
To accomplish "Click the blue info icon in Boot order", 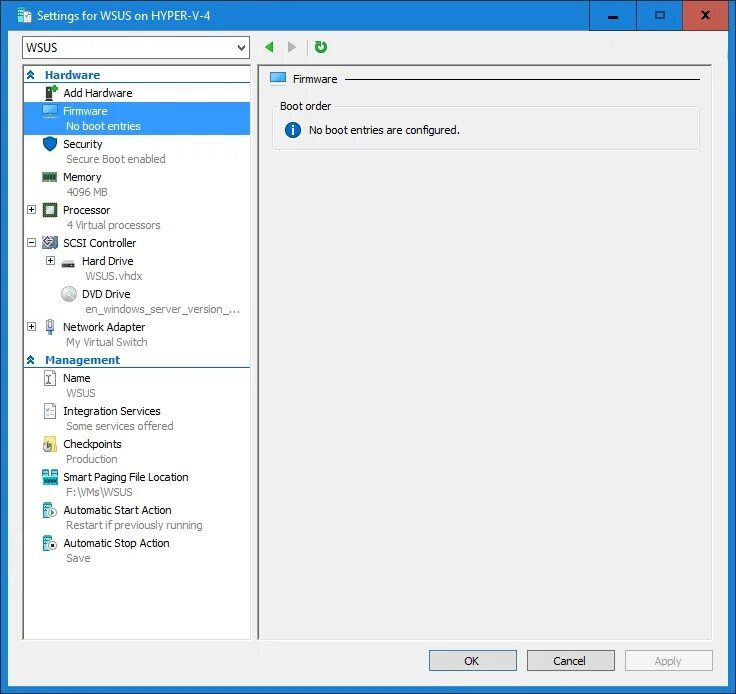I will point(293,130).
